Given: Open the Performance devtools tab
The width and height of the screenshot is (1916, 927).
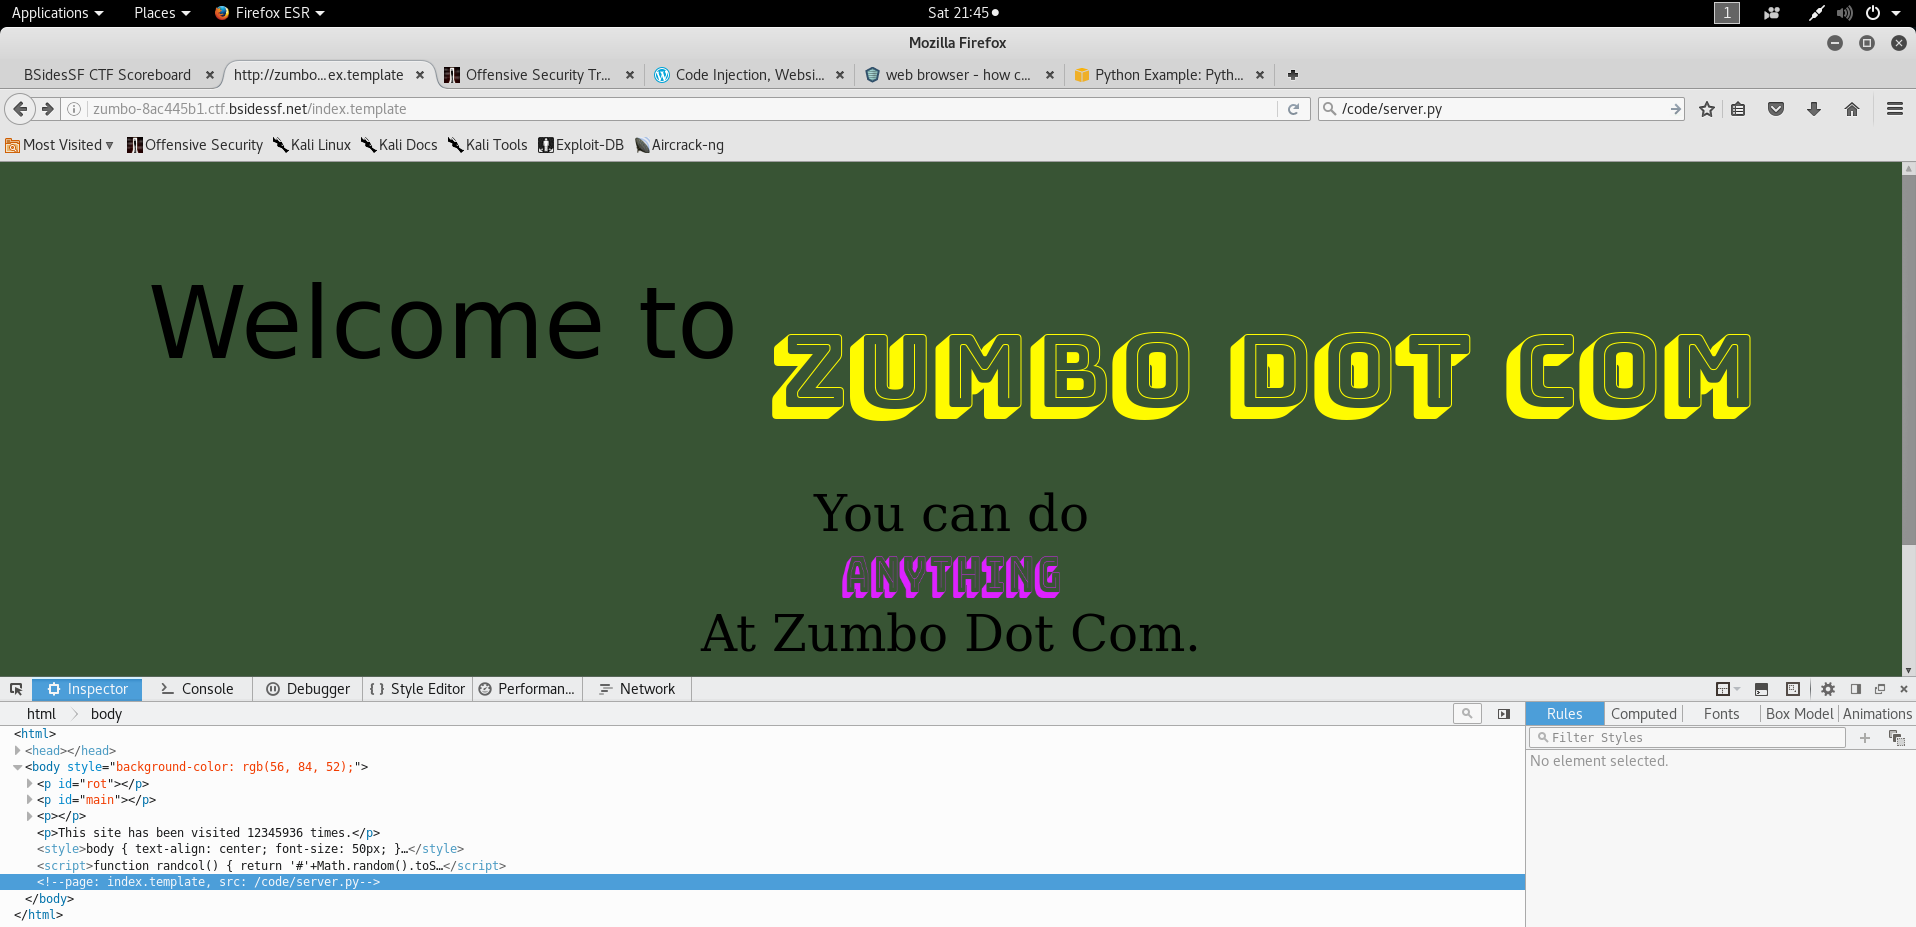Looking at the screenshot, I should point(527,689).
